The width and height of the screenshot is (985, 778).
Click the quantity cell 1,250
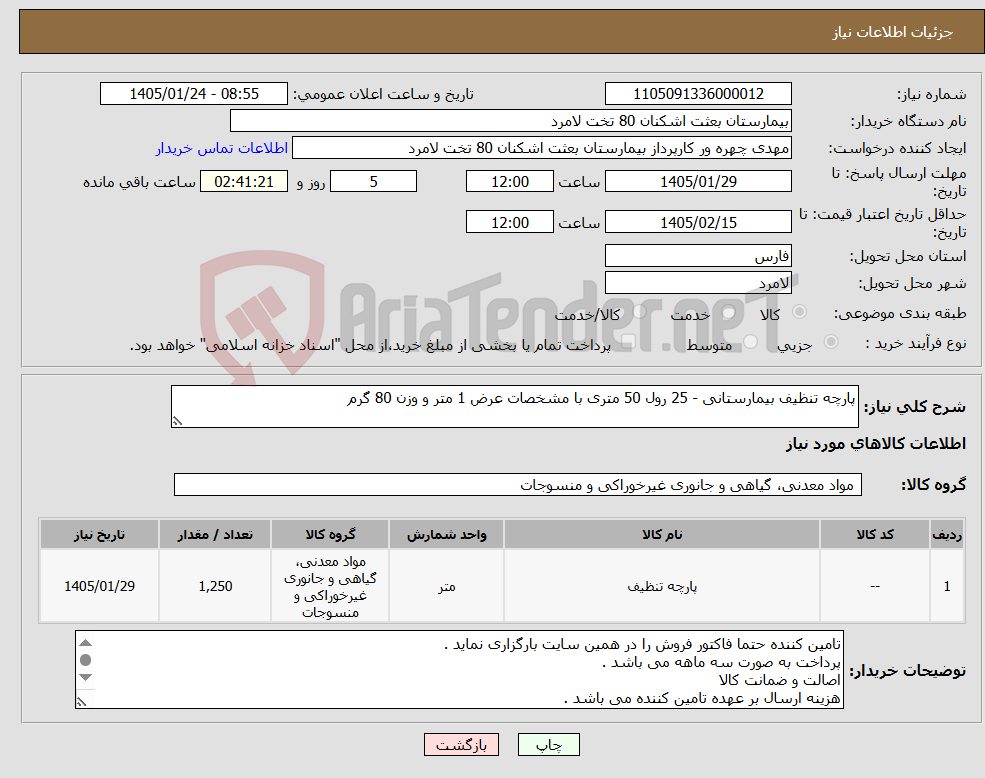[215, 586]
